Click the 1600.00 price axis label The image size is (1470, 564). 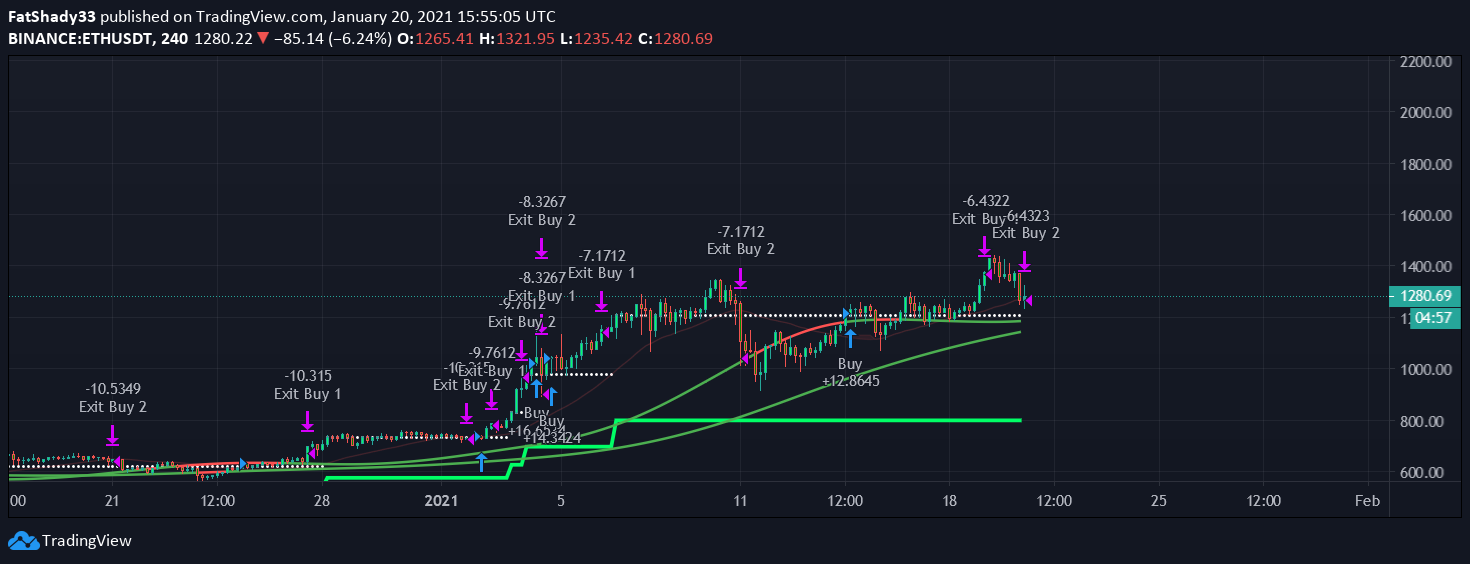tap(1426, 216)
